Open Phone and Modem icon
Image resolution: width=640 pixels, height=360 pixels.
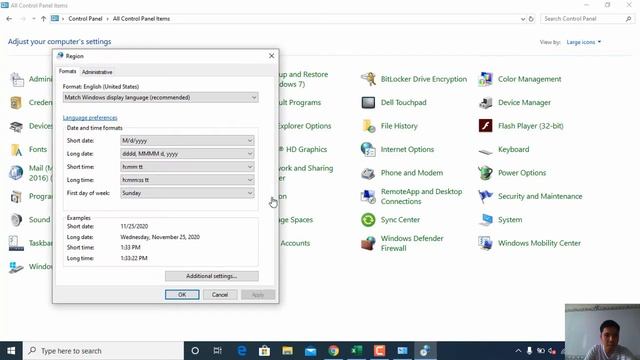point(368,173)
